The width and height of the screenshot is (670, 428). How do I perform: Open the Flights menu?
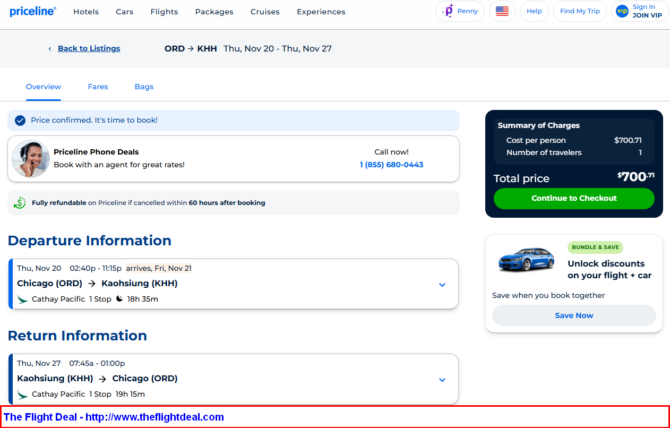[x=164, y=12]
